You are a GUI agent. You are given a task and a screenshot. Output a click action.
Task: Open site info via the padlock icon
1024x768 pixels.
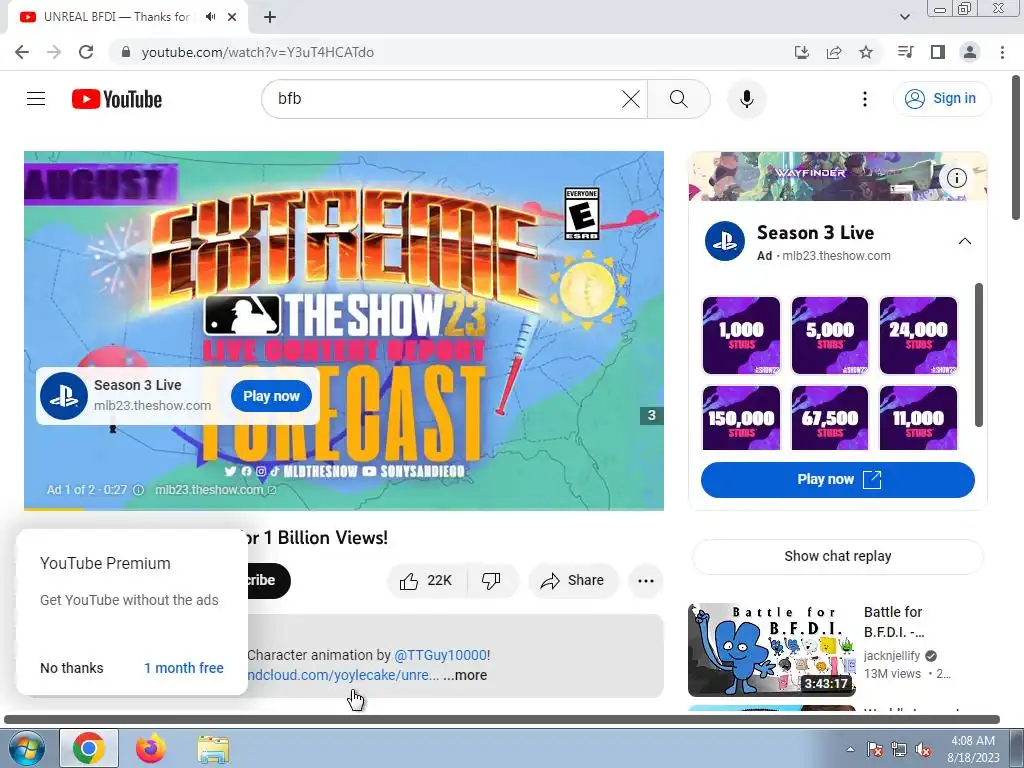point(126,52)
